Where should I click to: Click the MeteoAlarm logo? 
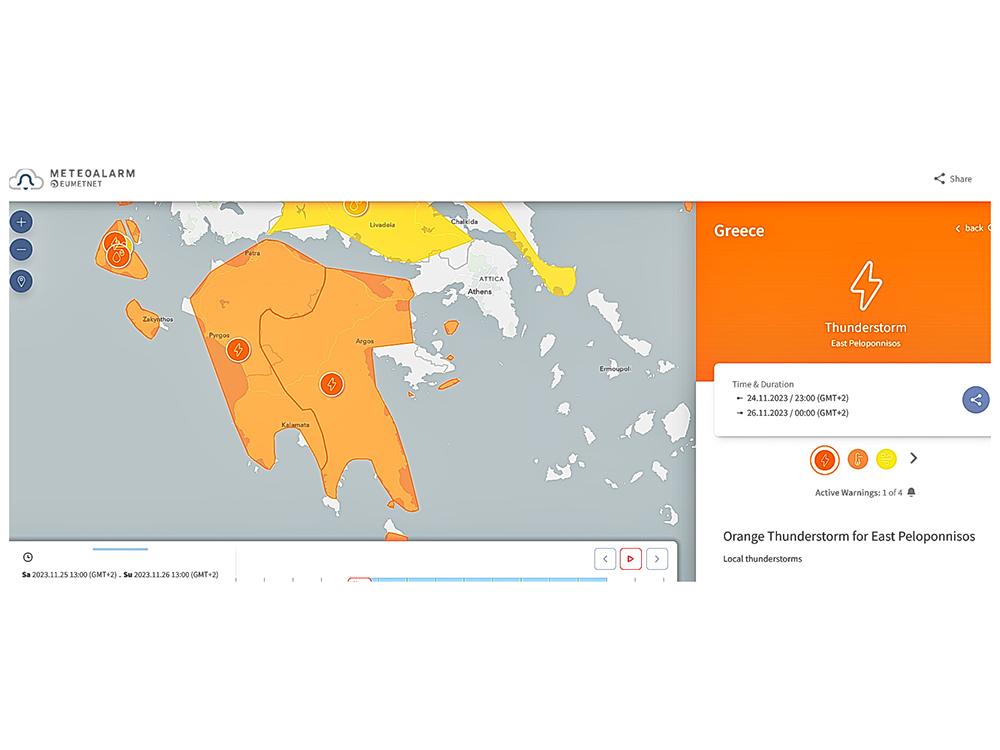[x=72, y=179]
